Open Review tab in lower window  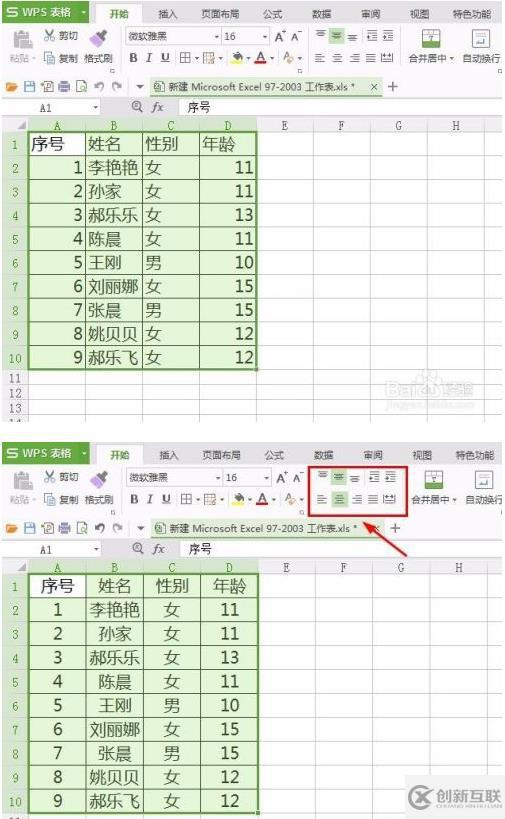point(372,455)
